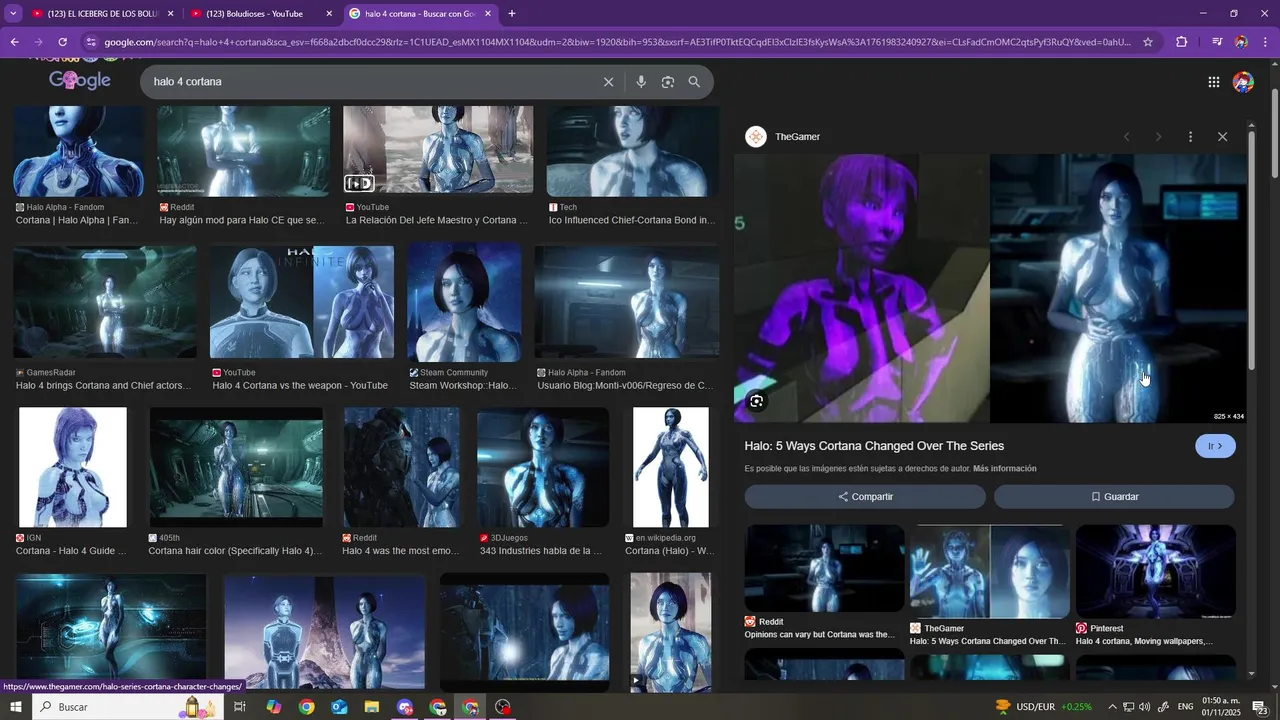Close the EL ICEBERG tab
The height and width of the screenshot is (720, 1280).
(x=170, y=14)
